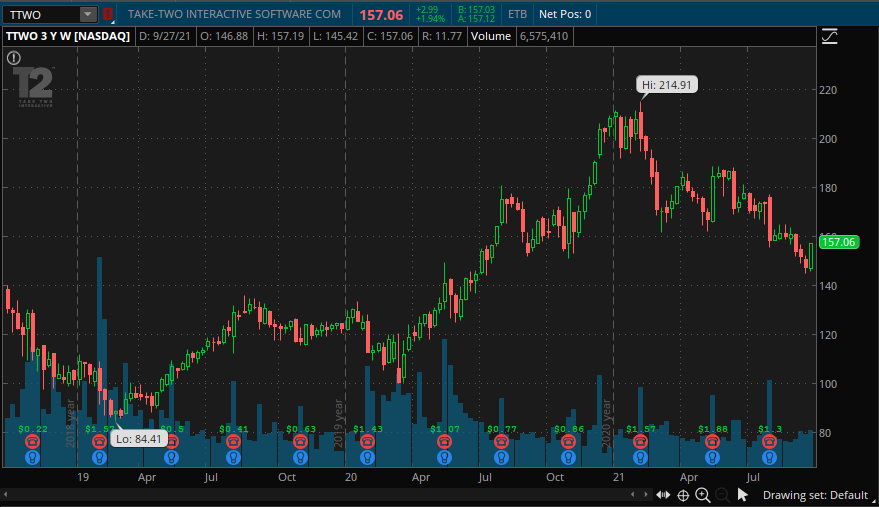This screenshot has width=879, height=507.
Task: Click the Lo: 84.41 price bubble
Action: 138,439
